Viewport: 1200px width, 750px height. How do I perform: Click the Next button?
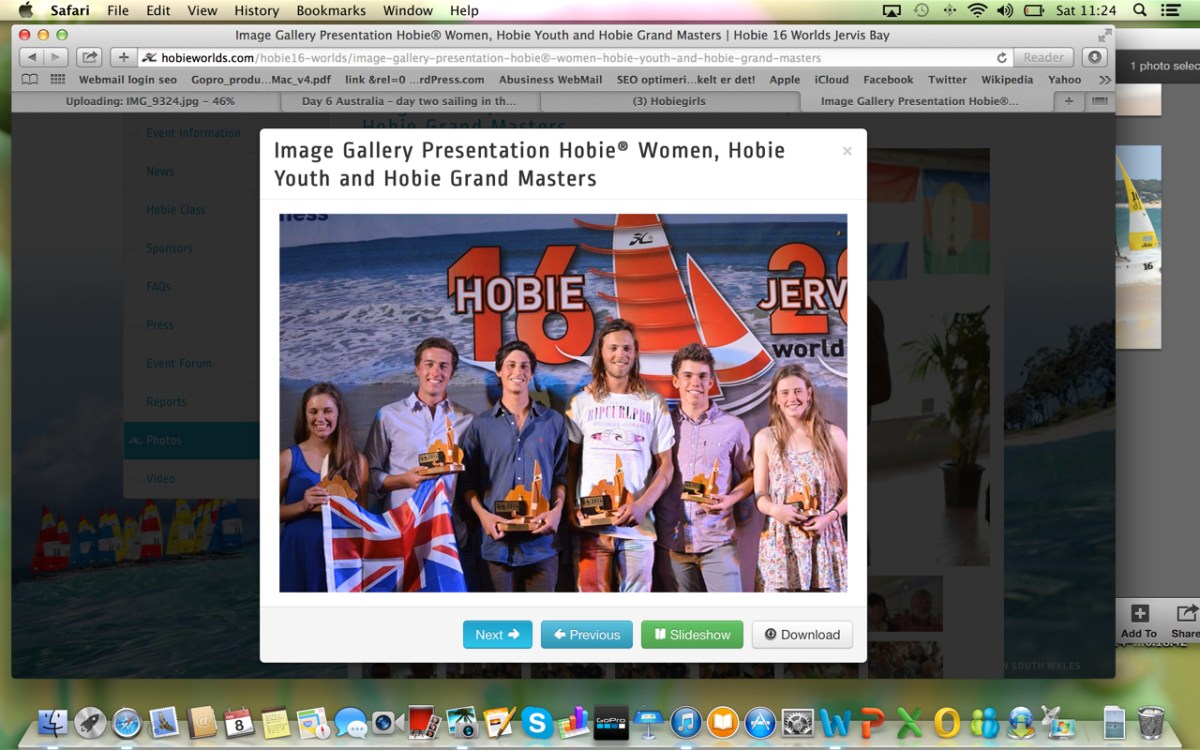(497, 635)
